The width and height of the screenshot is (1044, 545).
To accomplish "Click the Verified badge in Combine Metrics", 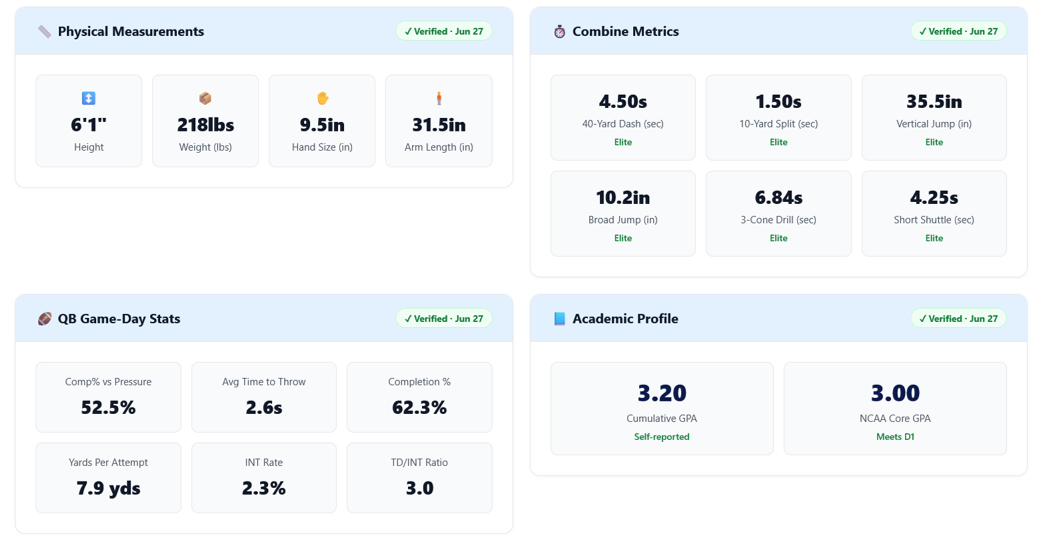I will (x=958, y=31).
